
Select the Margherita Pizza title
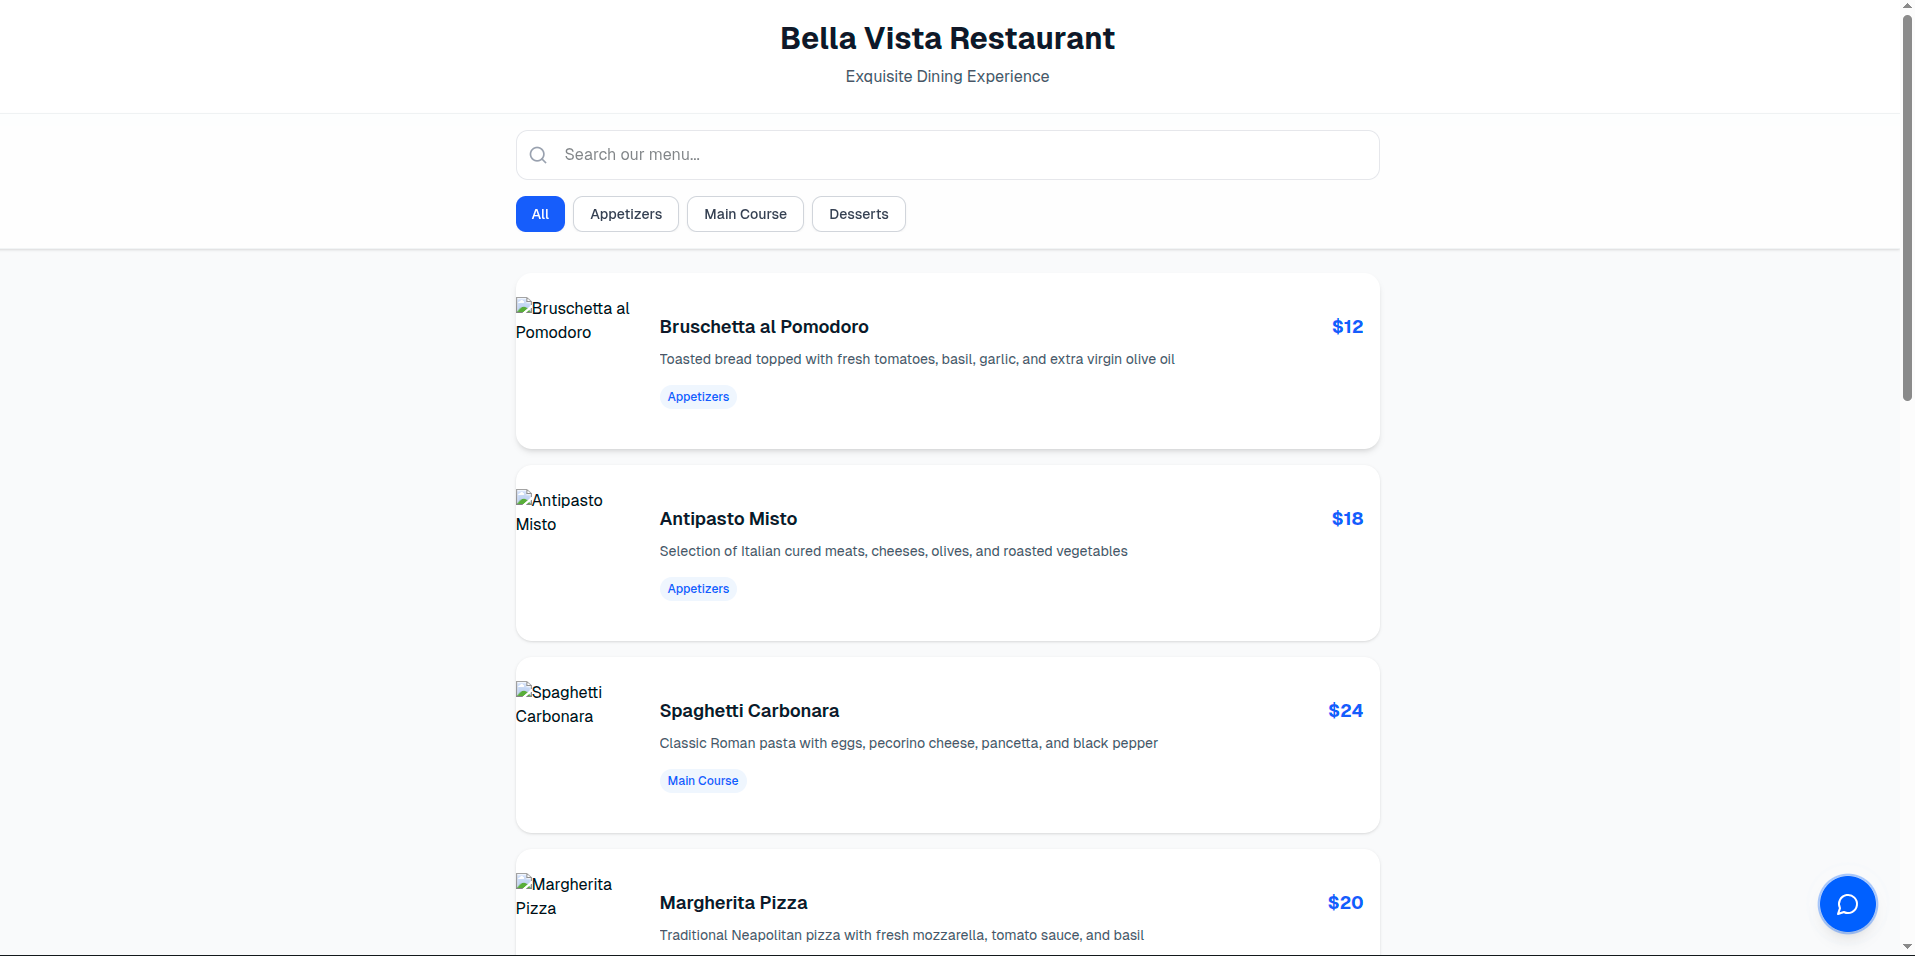[x=733, y=903]
